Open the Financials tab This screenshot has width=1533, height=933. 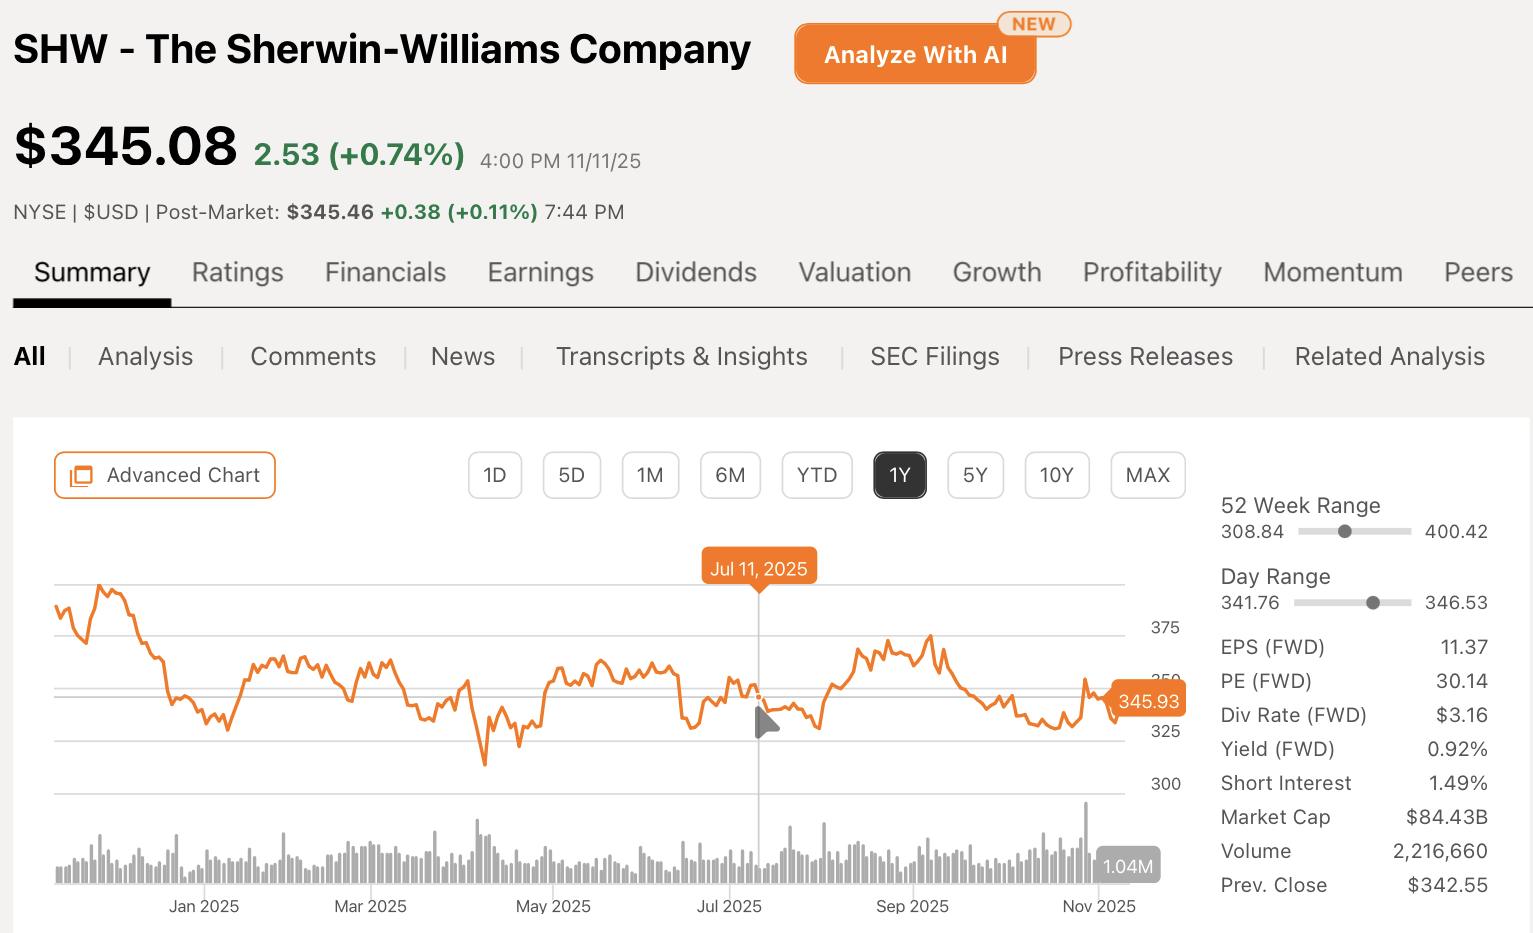click(385, 272)
